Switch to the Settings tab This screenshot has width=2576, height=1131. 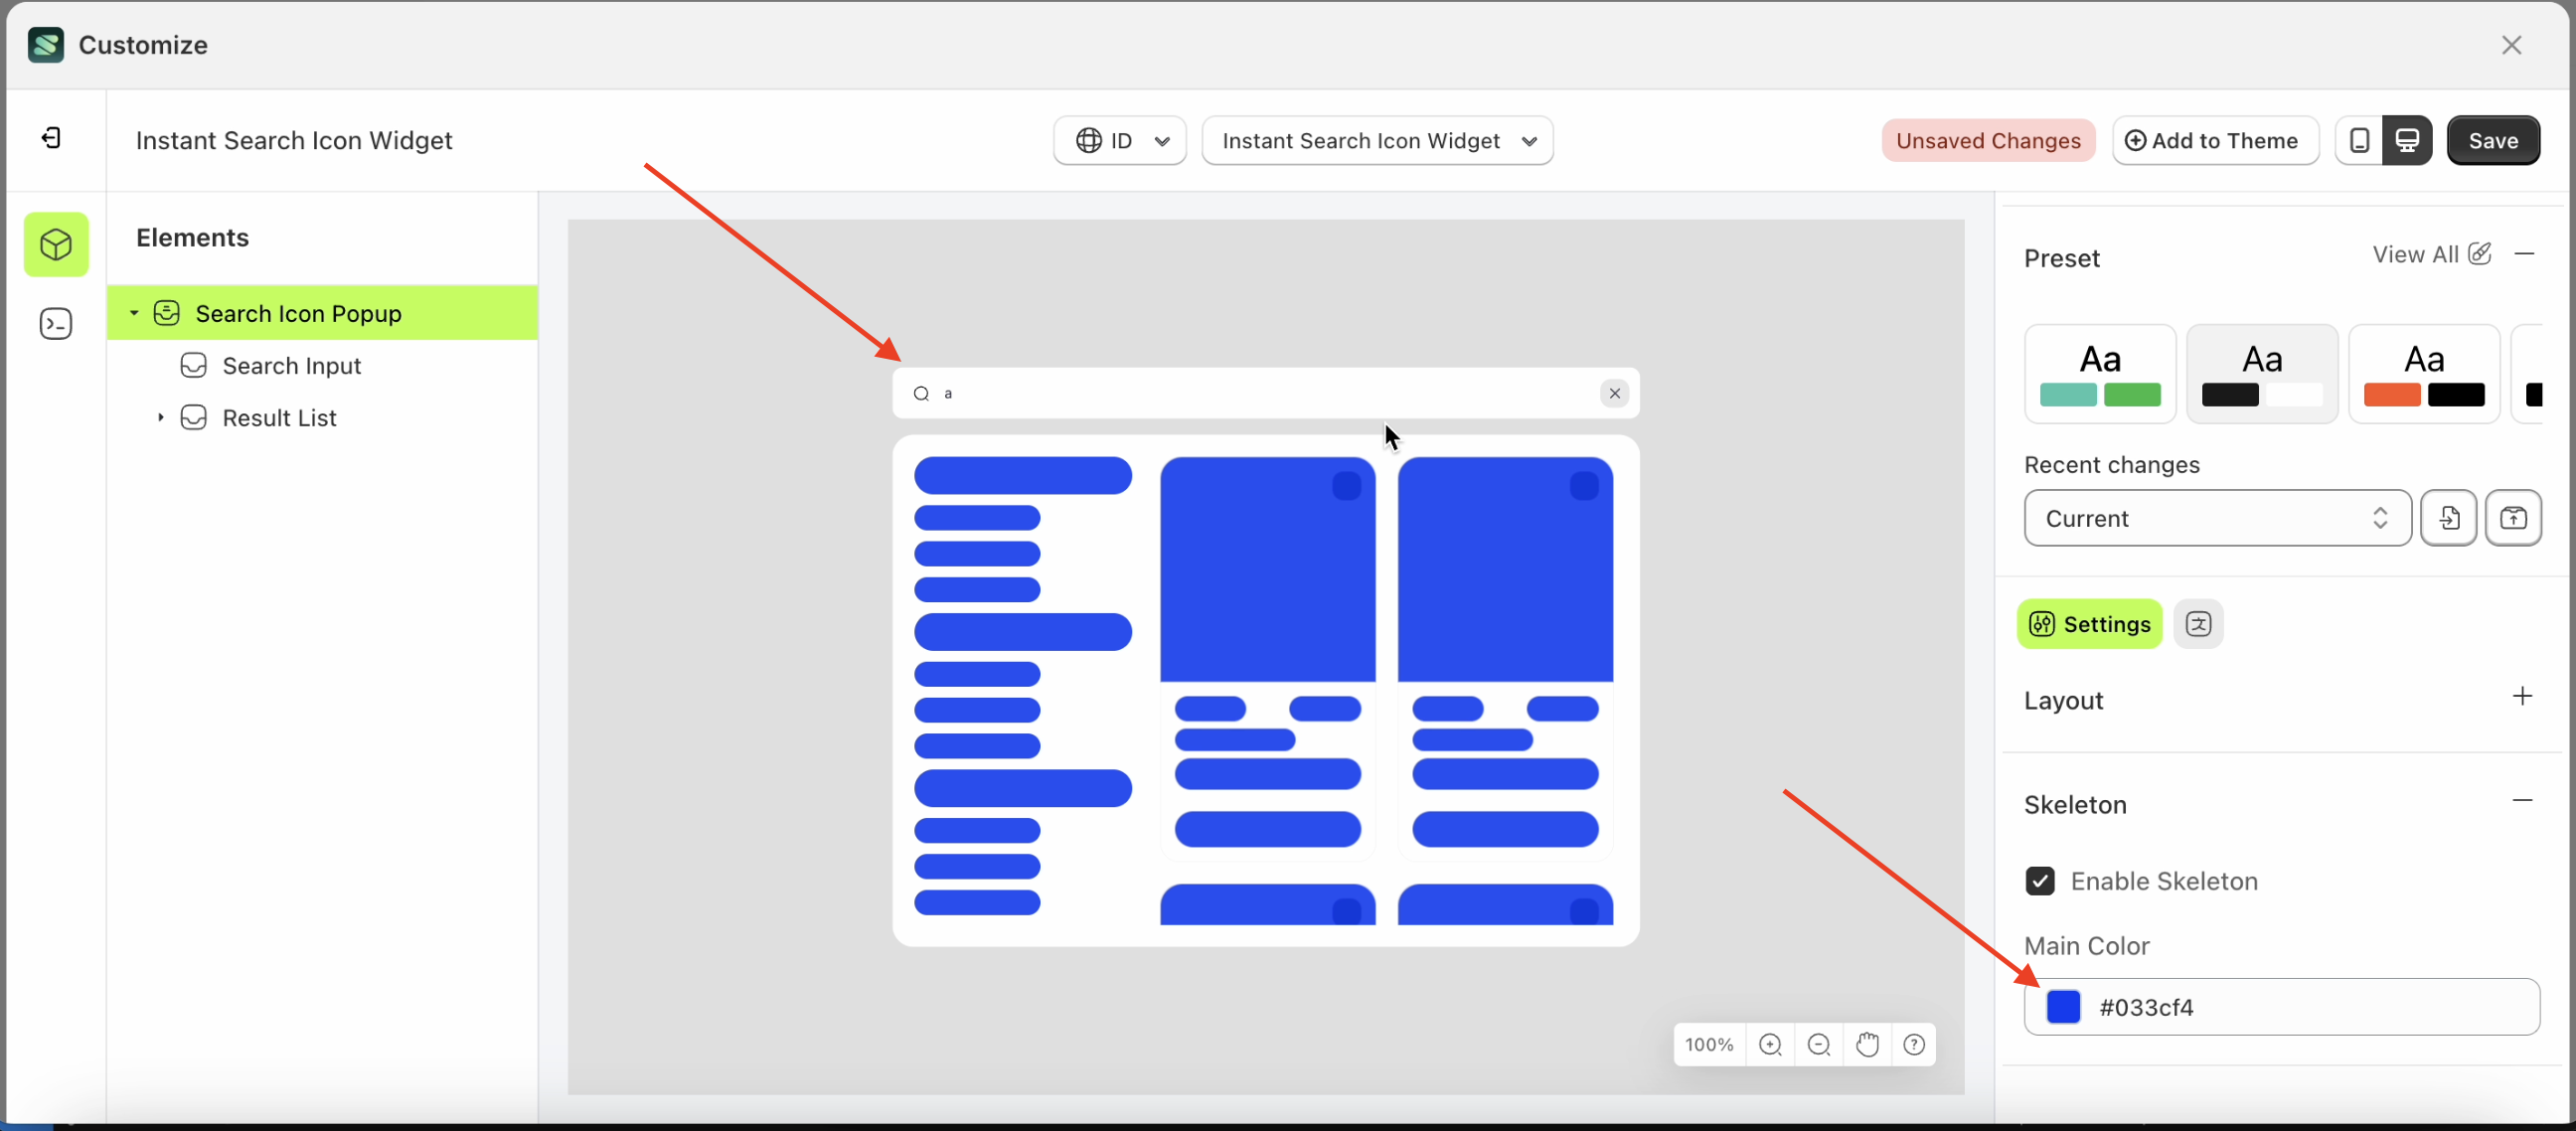pos(2089,623)
